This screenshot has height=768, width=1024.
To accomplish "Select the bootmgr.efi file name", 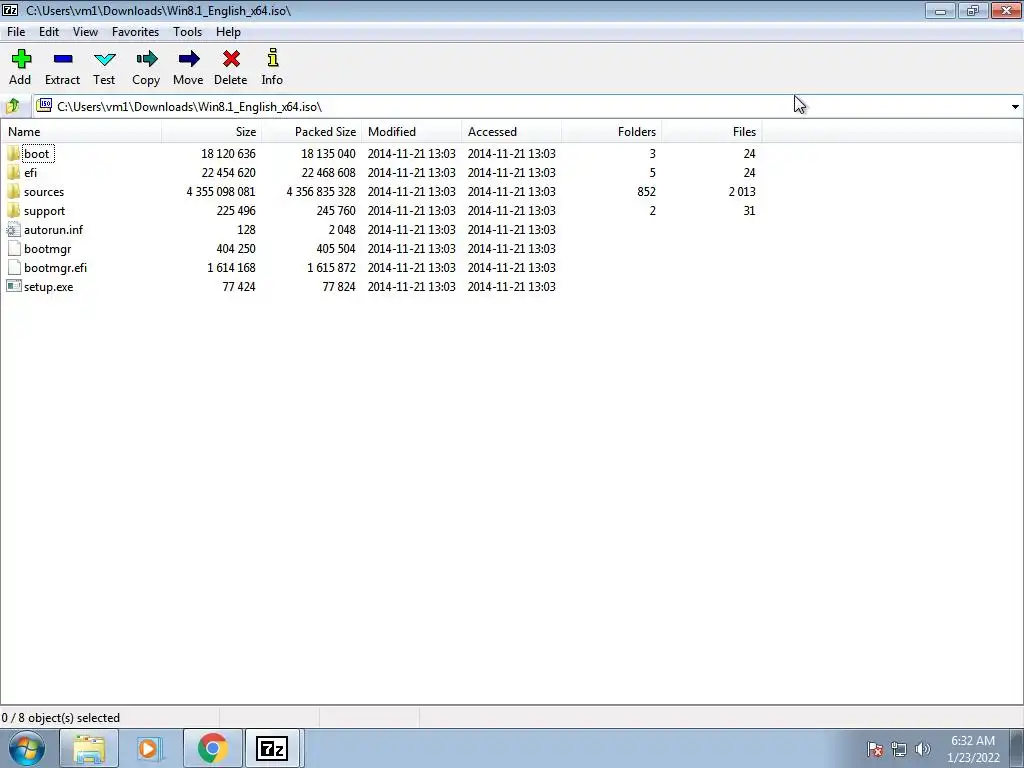I will [x=56, y=267].
